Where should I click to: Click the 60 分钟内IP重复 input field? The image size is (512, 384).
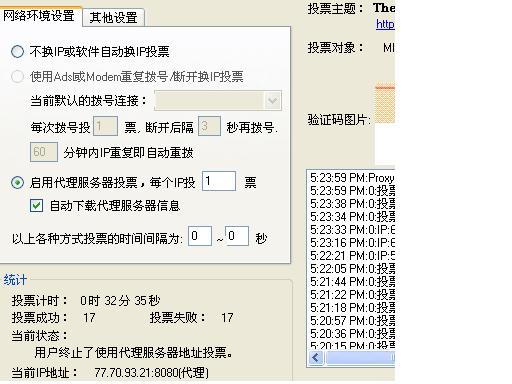44,152
